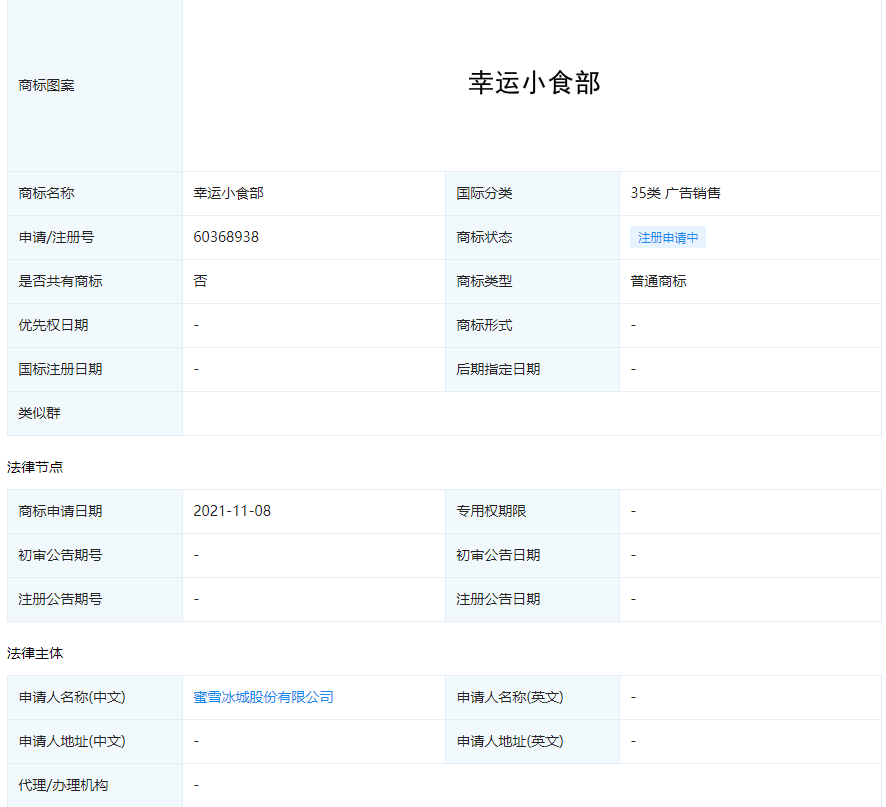The width and height of the screenshot is (886, 807).
Task: Click the 注册申请中 status badge
Action: pyautogui.click(x=668, y=237)
